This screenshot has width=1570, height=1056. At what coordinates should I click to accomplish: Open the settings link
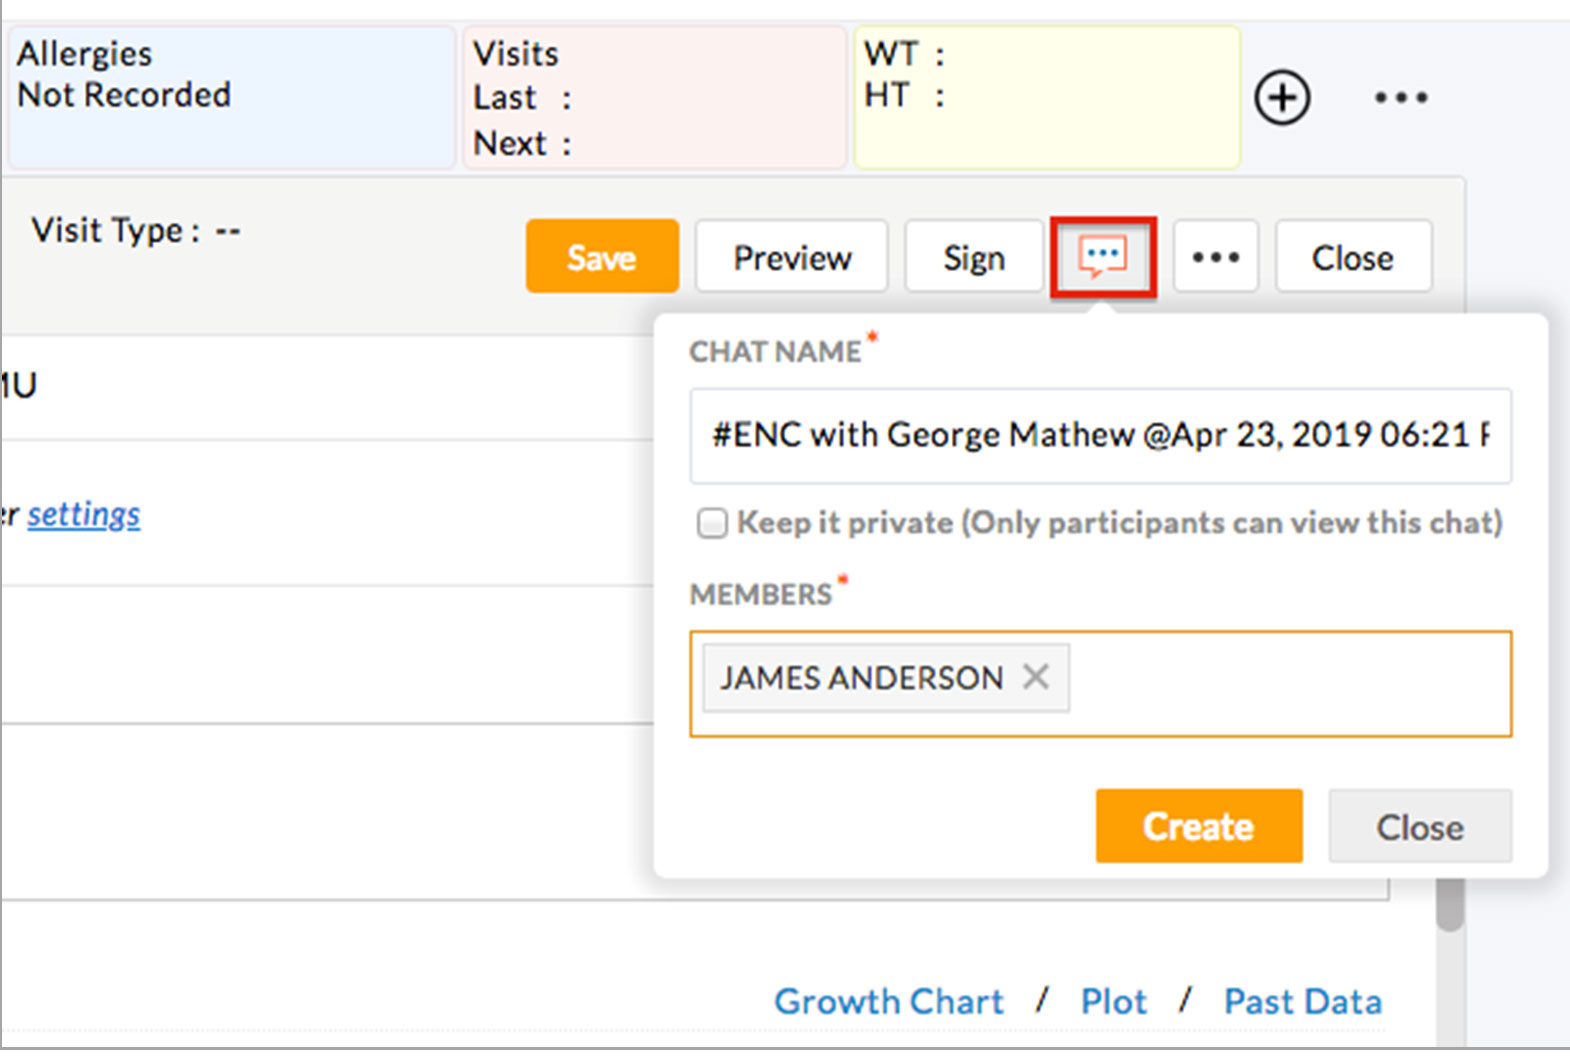tap(84, 515)
